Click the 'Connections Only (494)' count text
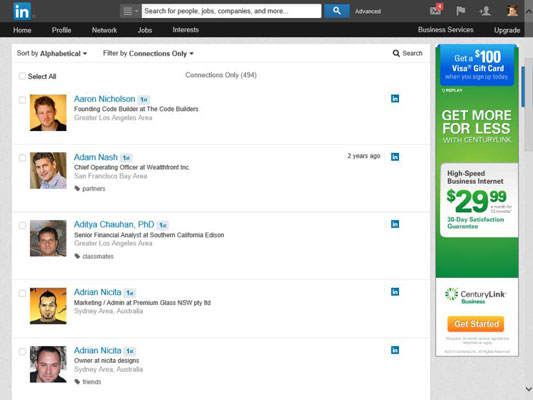The height and width of the screenshot is (400, 533). (x=221, y=75)
